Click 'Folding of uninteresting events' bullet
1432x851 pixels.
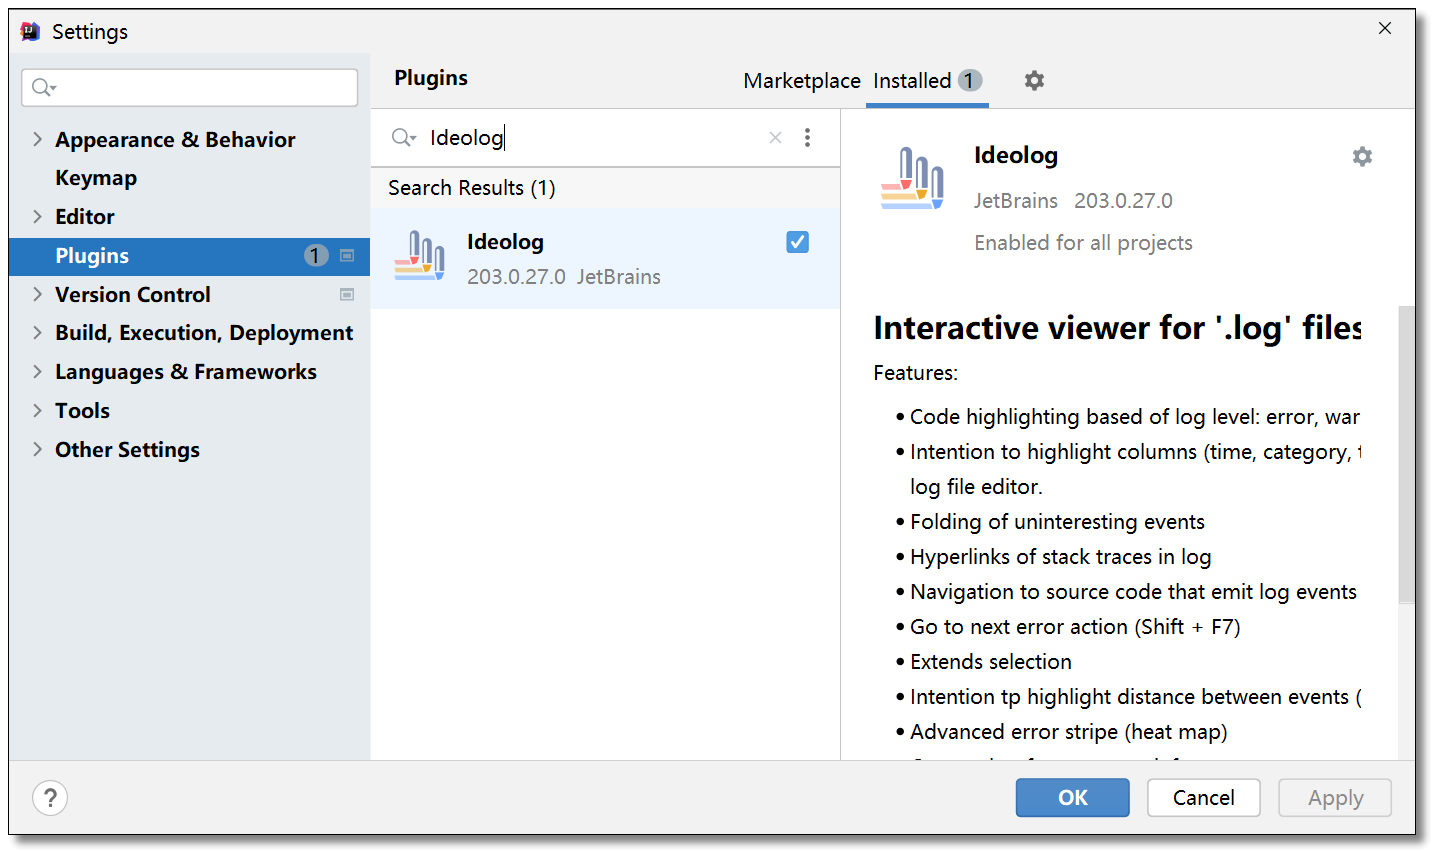pyautogui.click(x=1057, y=522)
